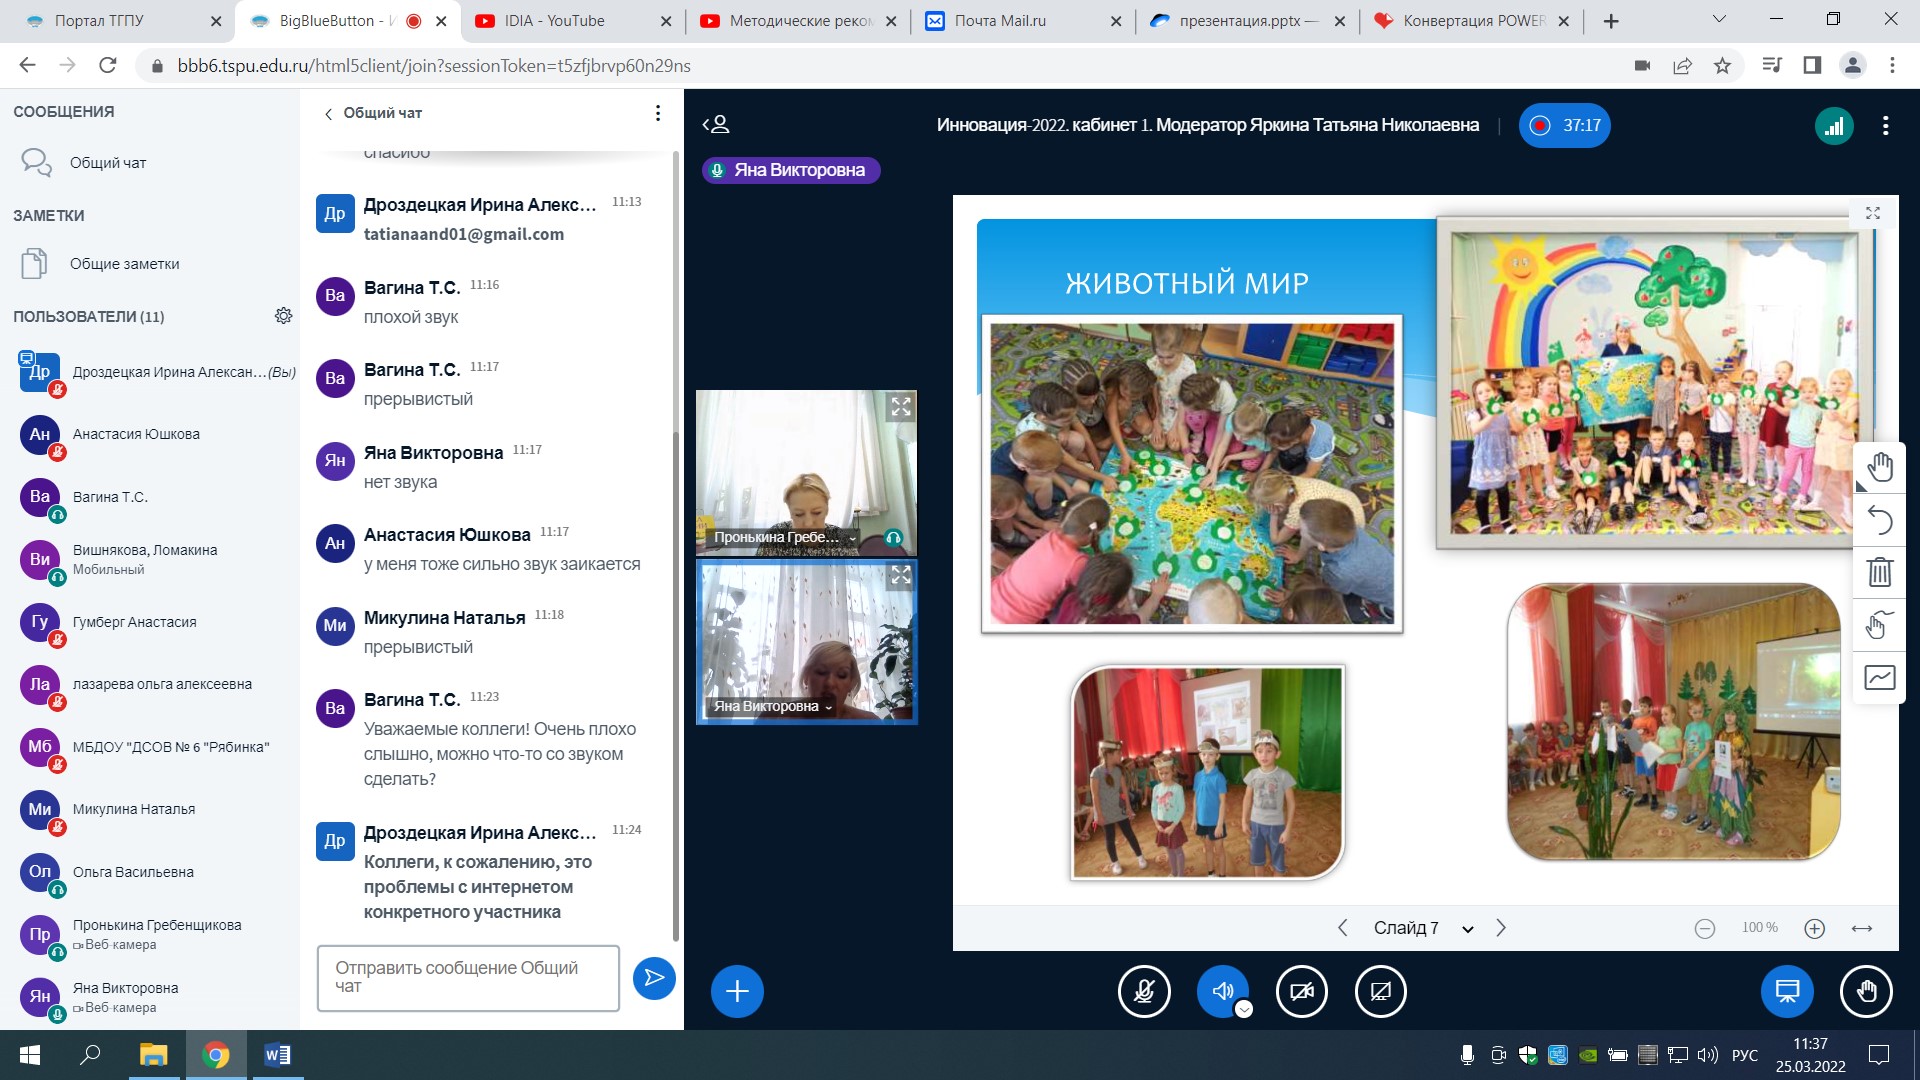Viewport: 1920px width, 1080px height.
Task: Bookmark this page with the star icon
Action: [x=1722, y=65]
